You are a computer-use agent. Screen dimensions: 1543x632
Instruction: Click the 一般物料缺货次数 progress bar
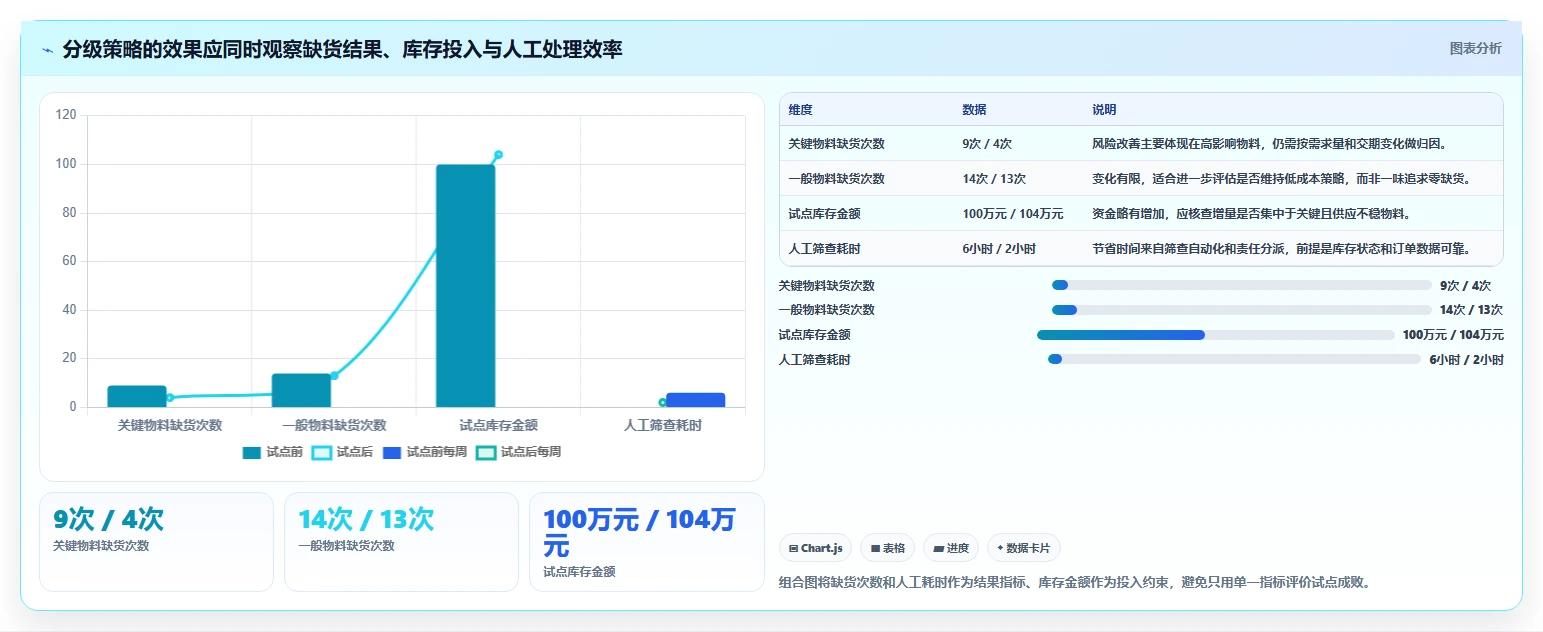[1242, 310]
